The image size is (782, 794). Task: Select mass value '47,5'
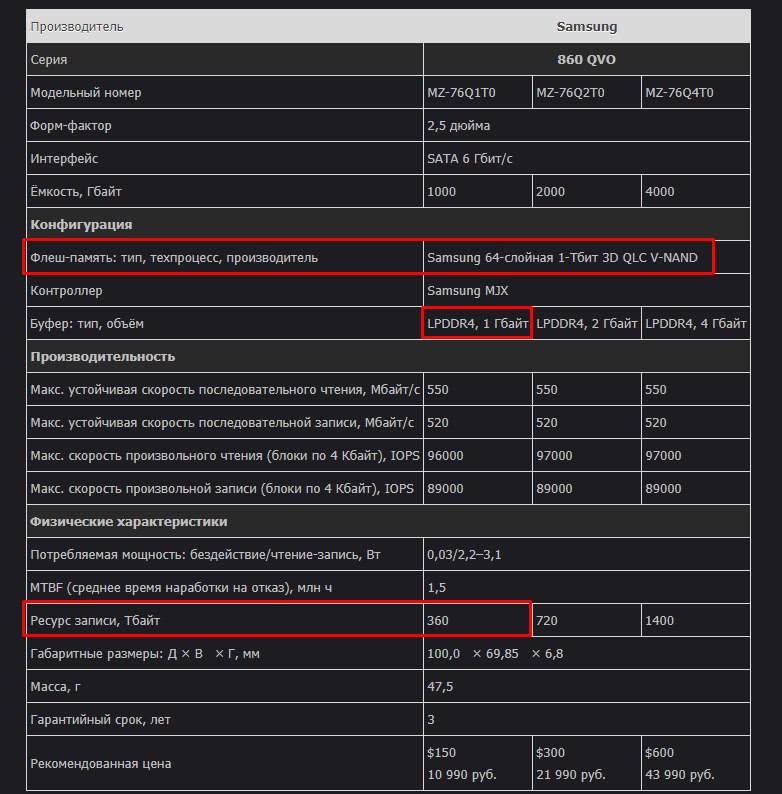tap(440, 687)
